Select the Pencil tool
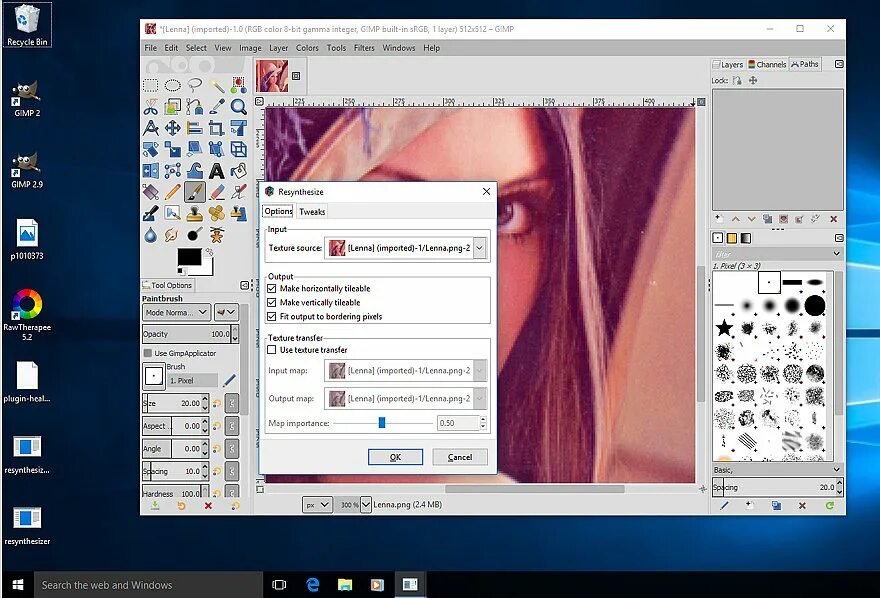This screenshot has width=880, height=598. (x=172, y=192)
